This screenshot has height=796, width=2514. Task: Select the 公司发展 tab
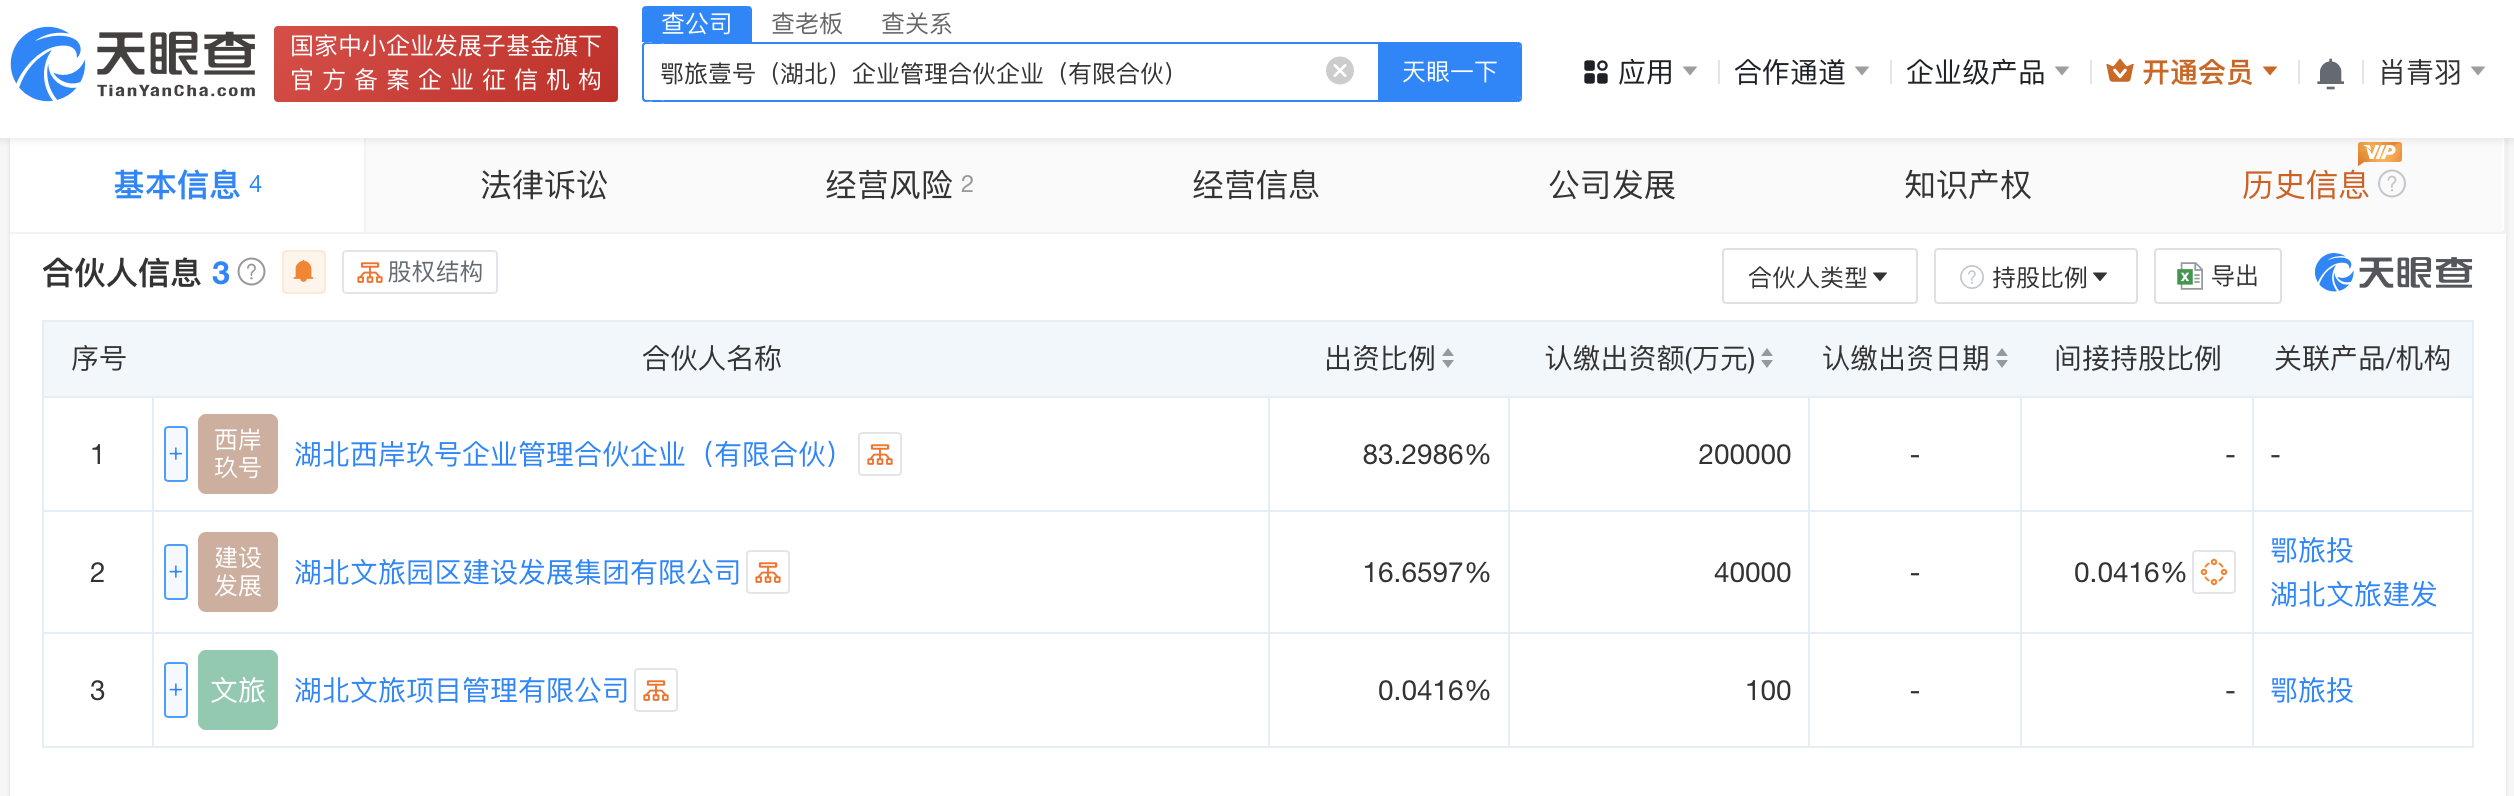pyautogui.click(x=1612, y=185)
